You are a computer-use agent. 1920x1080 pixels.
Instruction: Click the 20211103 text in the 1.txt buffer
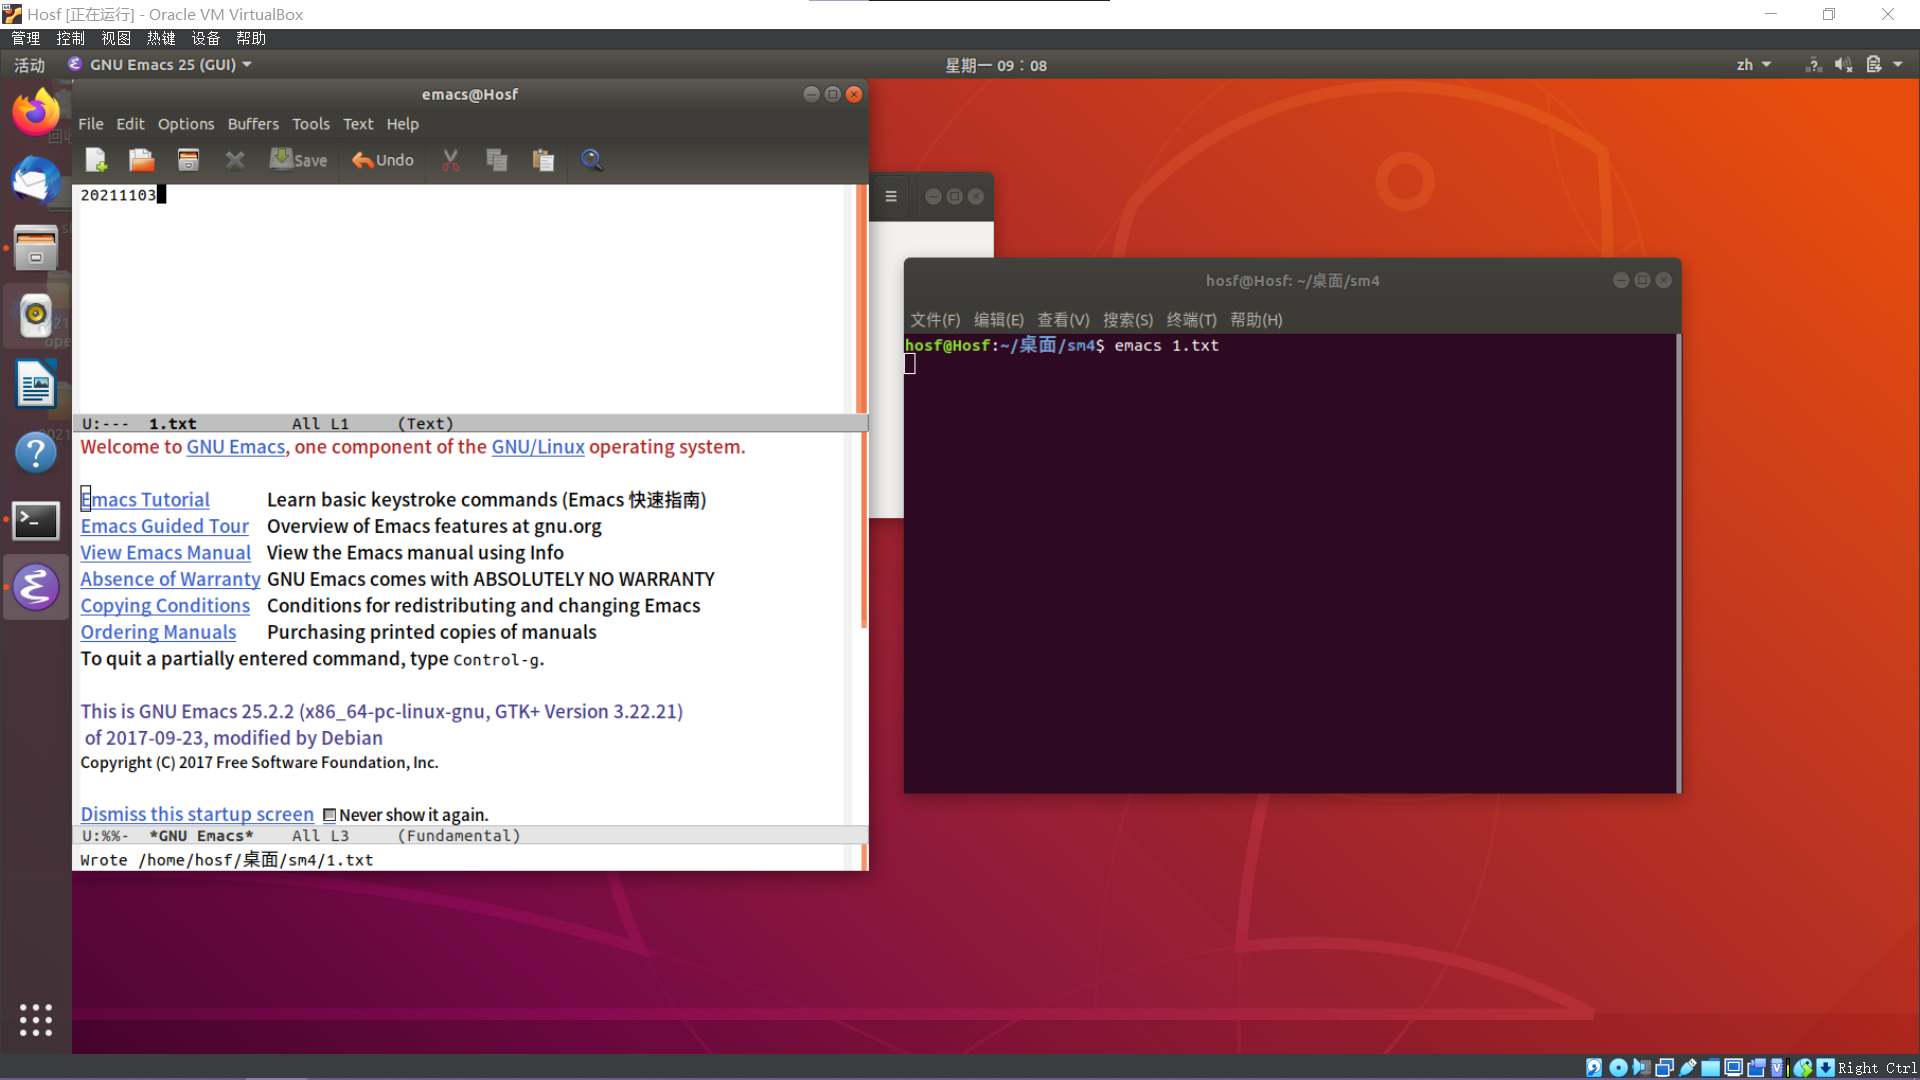coord(118,195)
